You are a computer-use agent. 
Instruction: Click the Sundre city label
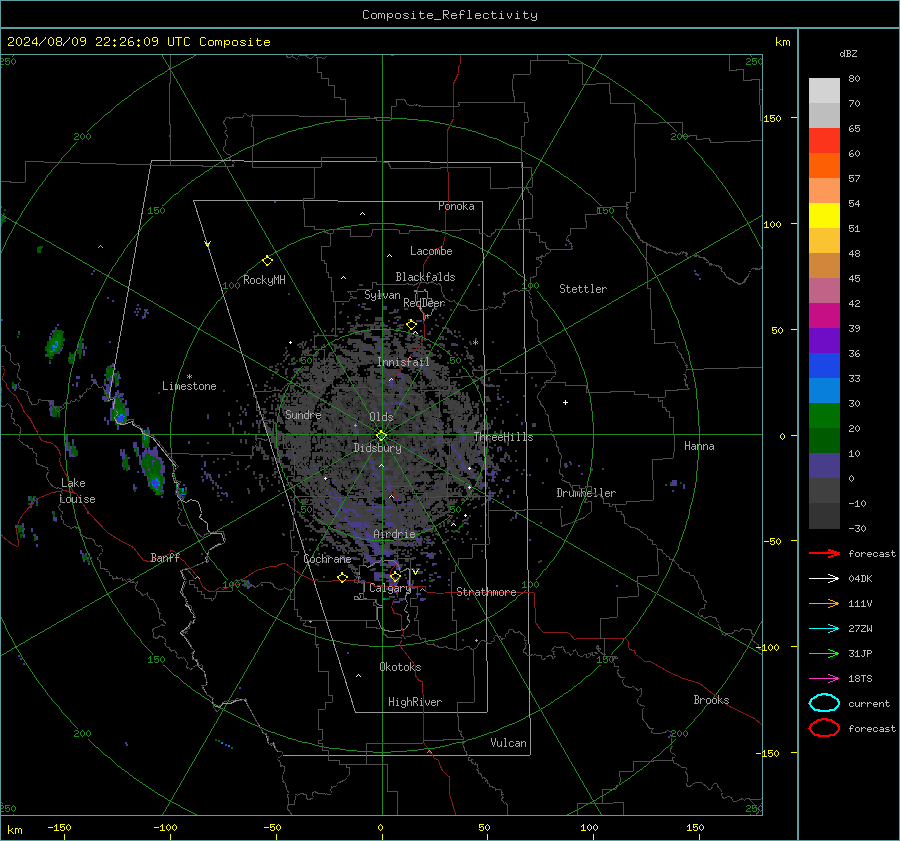point(303,414)
